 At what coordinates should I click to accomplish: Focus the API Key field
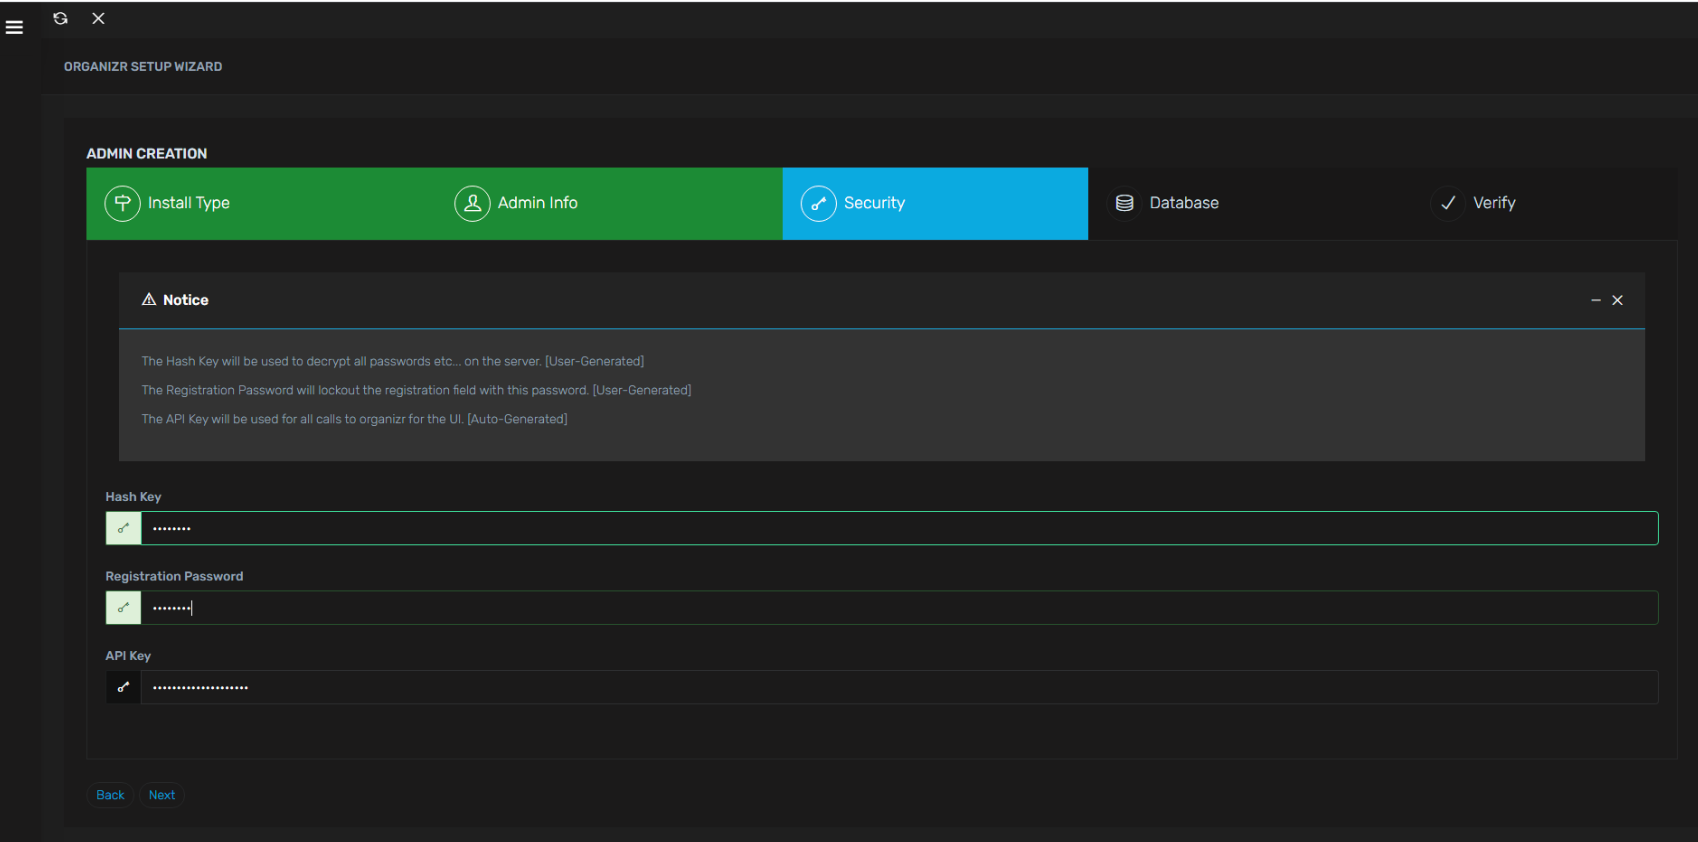pyautogui.click(x=899, y=687)
